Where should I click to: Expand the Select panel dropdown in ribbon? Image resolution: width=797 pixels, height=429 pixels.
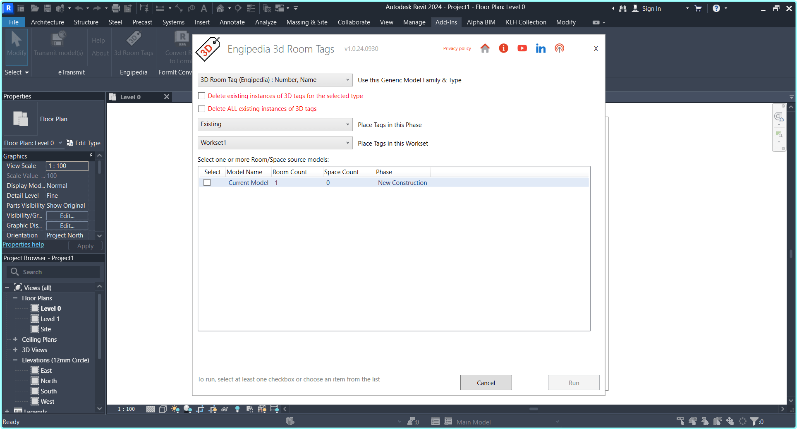16,72
